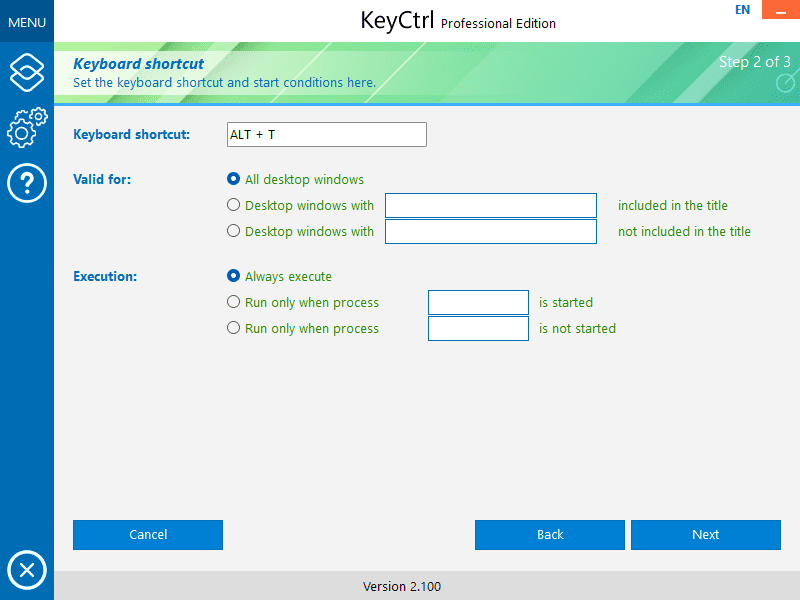Focus the Keyboard shortcut field showing ALT + T
Viewport: 800px width, 600px height.
[327, 134]
